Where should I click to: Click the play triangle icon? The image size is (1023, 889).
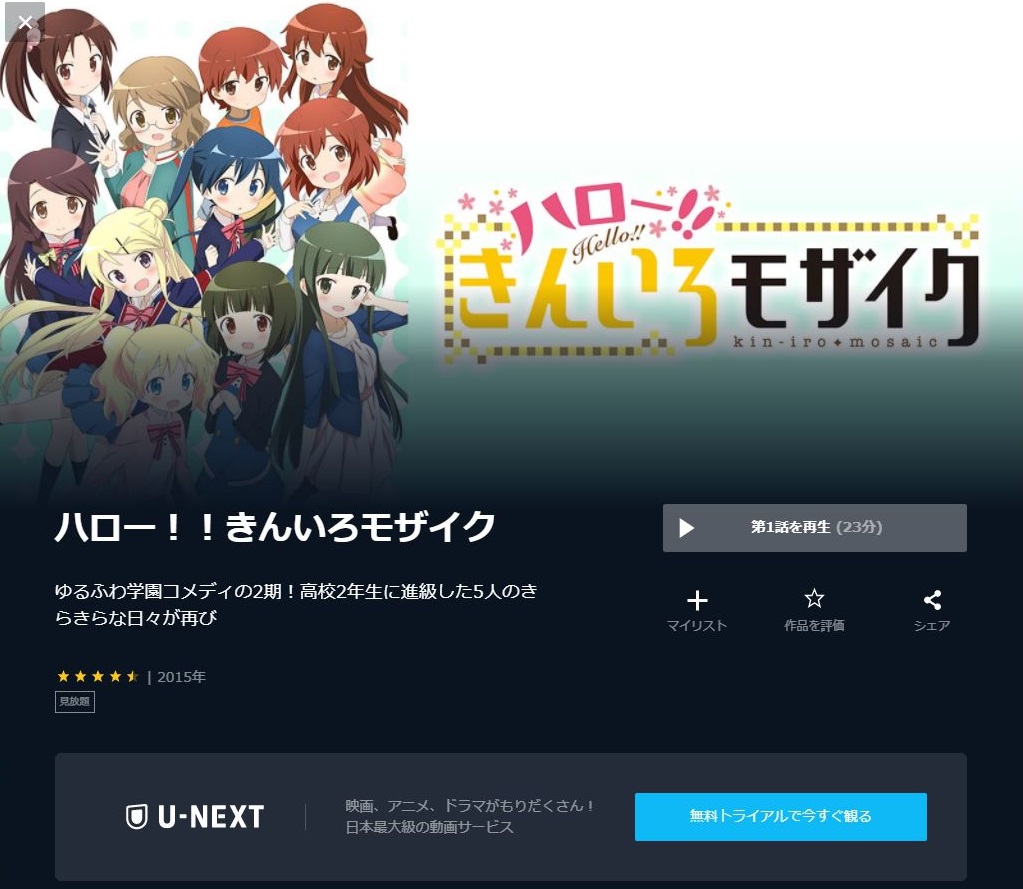(686, 528)
